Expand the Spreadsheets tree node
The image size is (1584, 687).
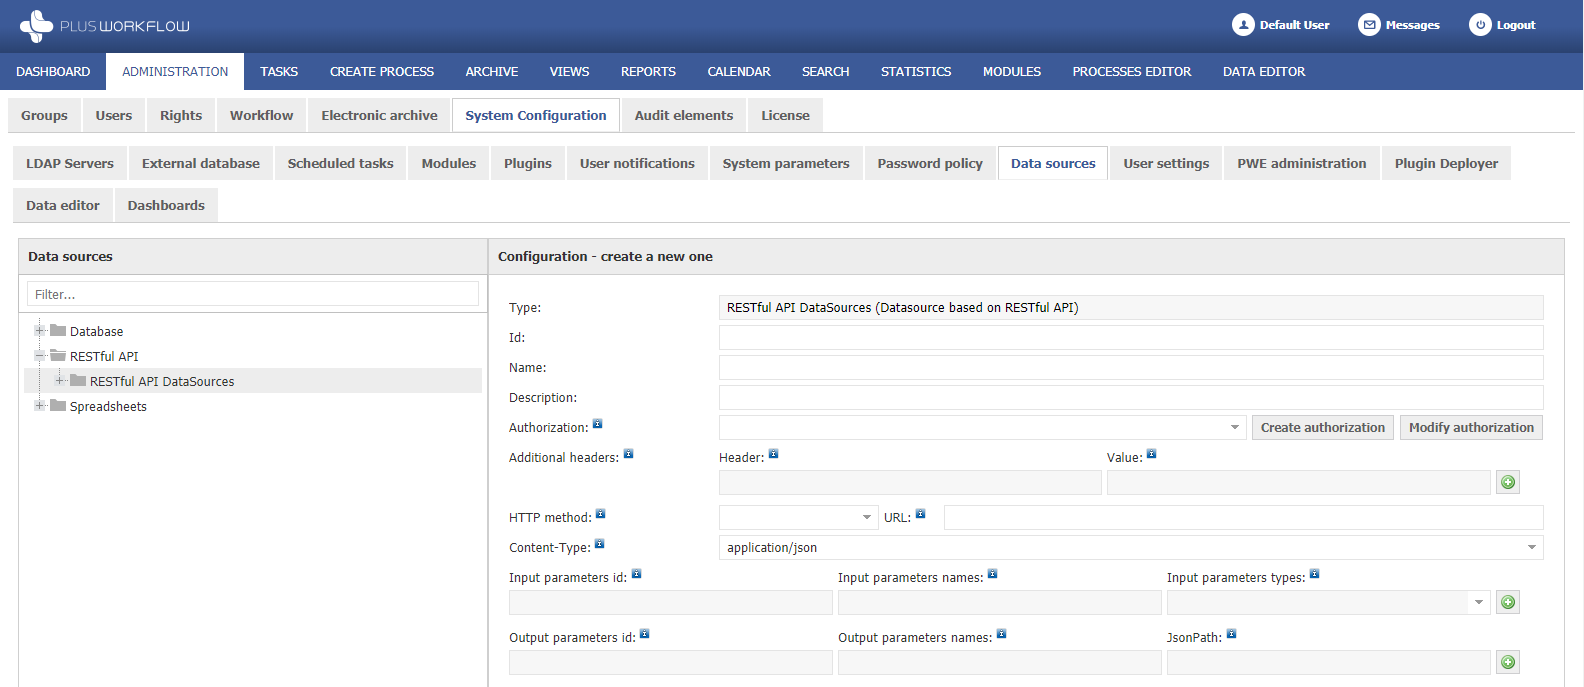pyautogui.click(x=40, y=406)
